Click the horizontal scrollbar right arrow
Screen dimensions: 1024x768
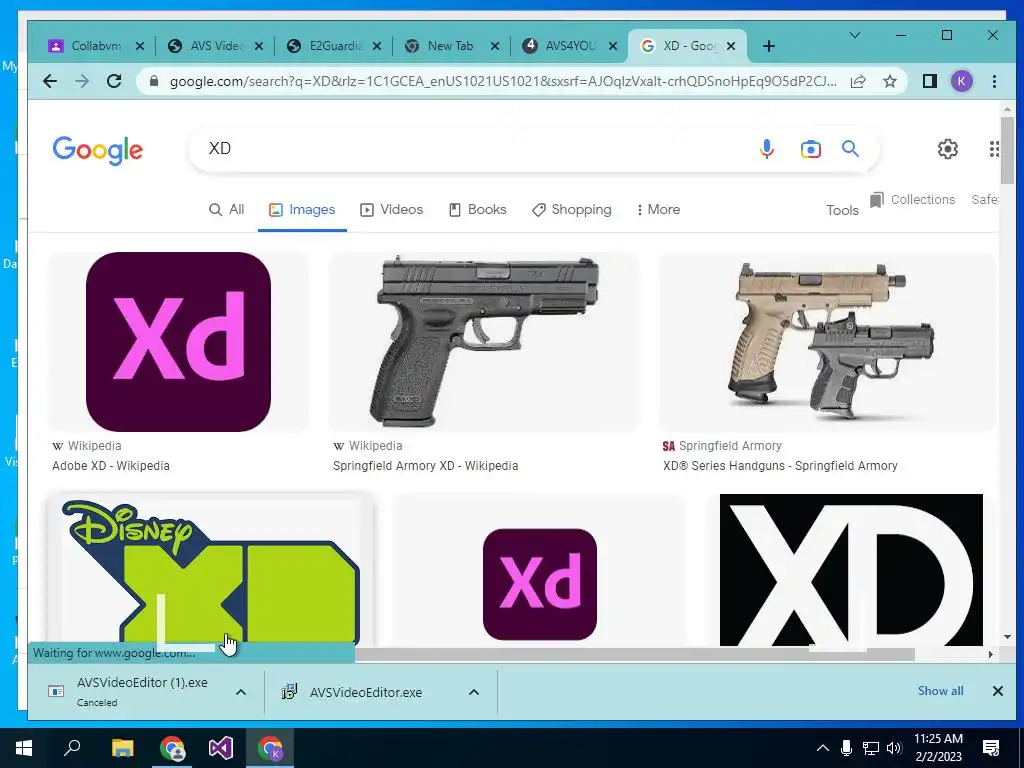click(x=991, y=654)
